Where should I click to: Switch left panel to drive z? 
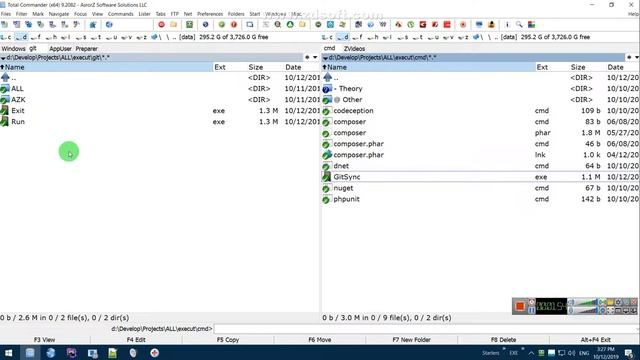pos(141,37)
